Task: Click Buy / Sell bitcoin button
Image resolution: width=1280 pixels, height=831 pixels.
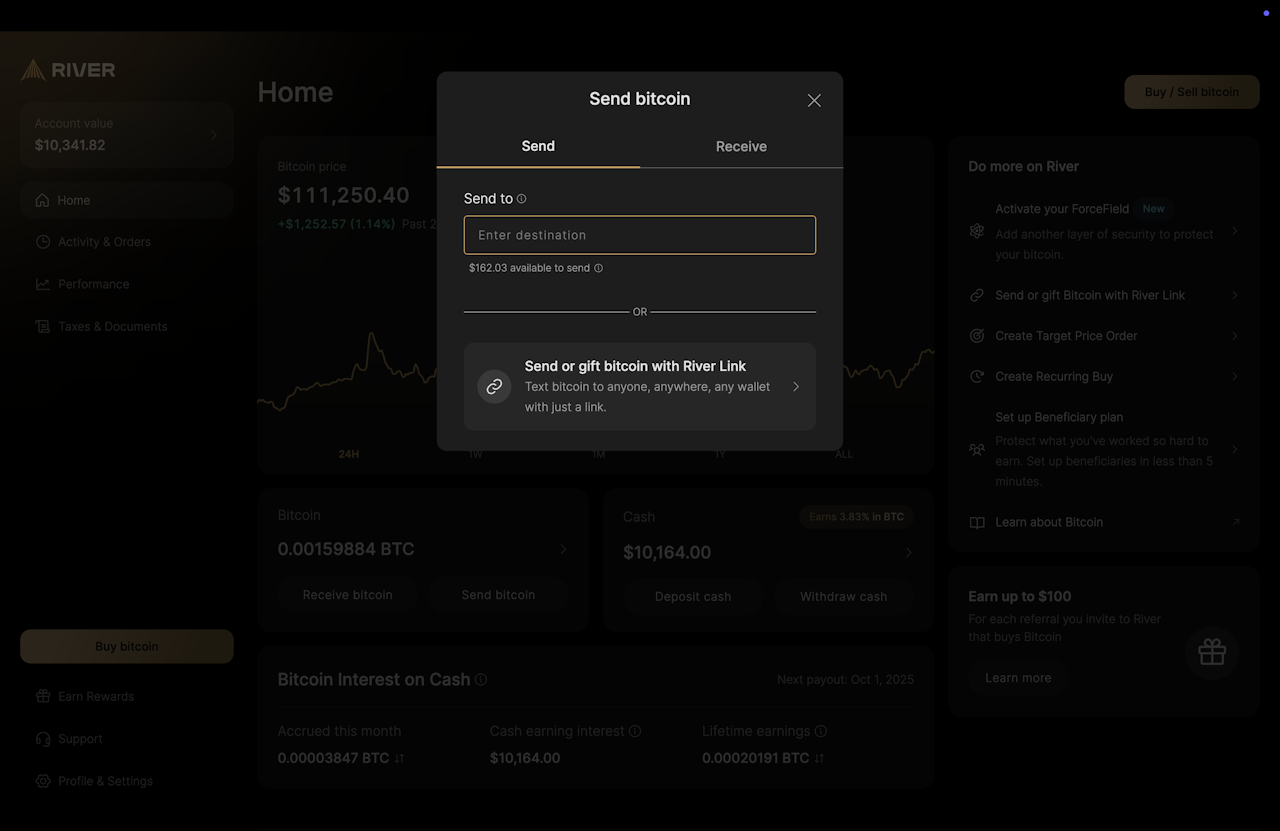Action: point(1192,92)
